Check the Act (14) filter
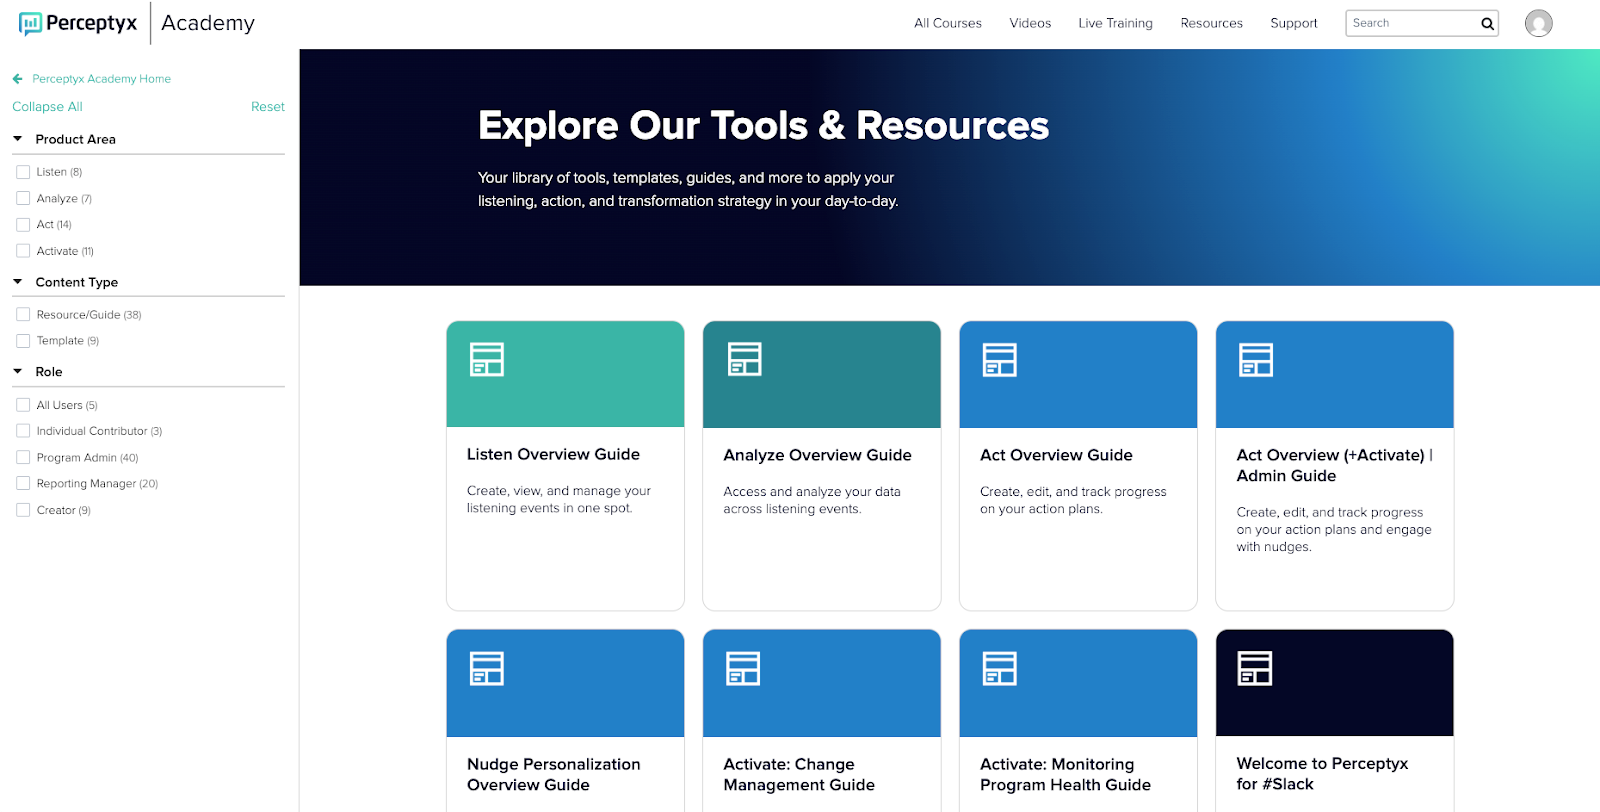Image resolution: width=1600 pixels, height=812 pixels. pos(23,225)
